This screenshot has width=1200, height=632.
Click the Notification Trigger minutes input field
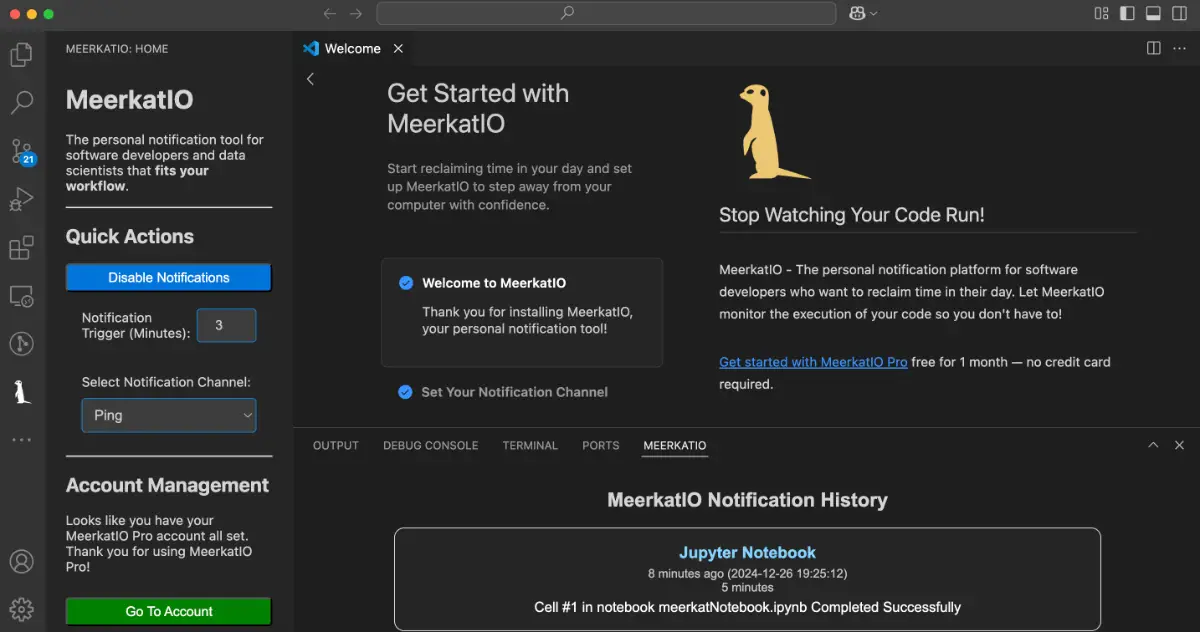pos(227,325)
